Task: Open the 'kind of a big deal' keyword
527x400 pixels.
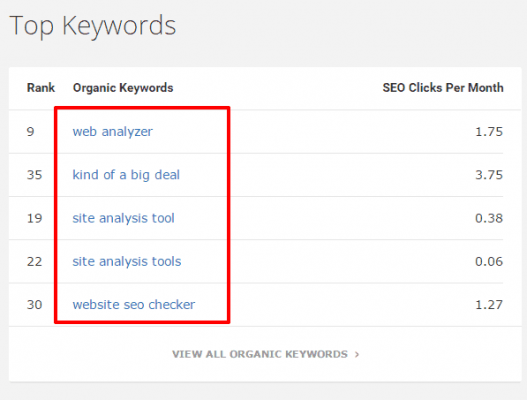Action: (x=126, y=175)
